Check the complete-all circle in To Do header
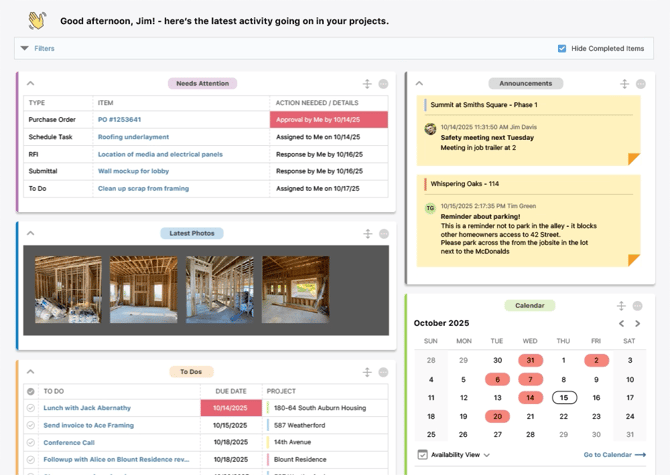This screenshot has width=670, height=475. (x=31, y=391)
